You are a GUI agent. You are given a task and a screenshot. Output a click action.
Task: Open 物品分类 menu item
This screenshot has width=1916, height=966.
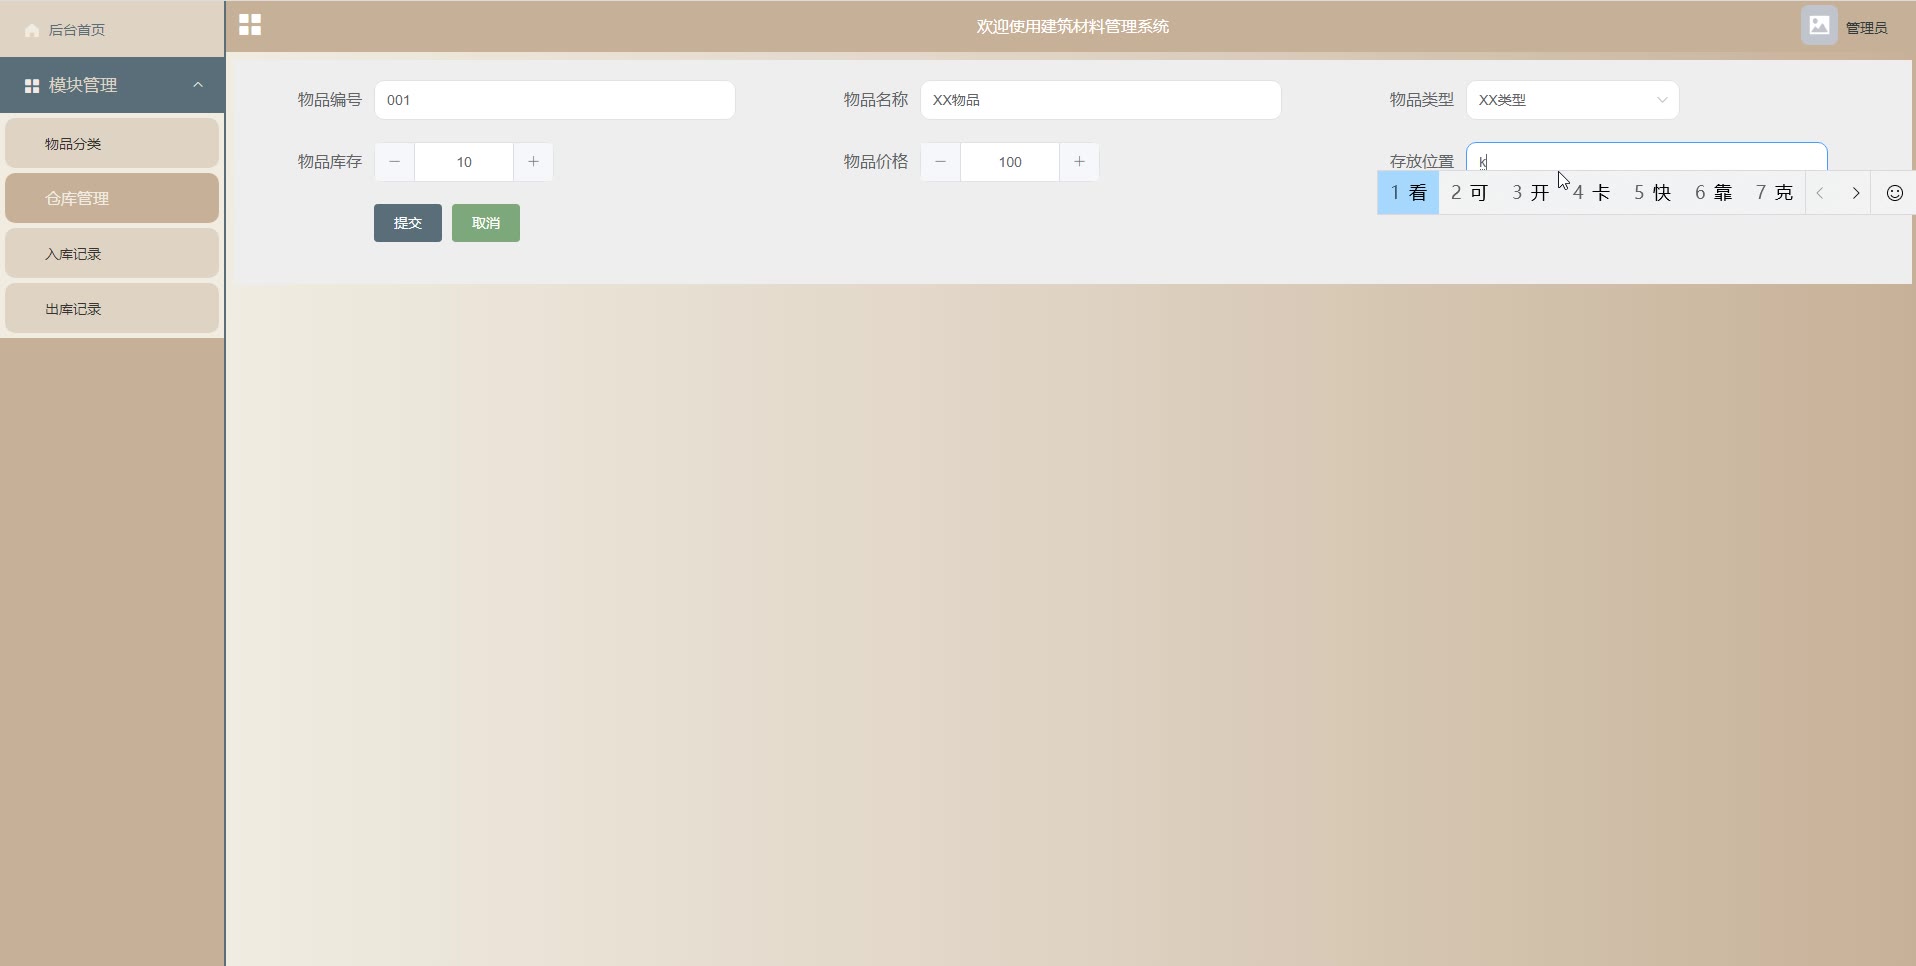(x=112, y=143)
